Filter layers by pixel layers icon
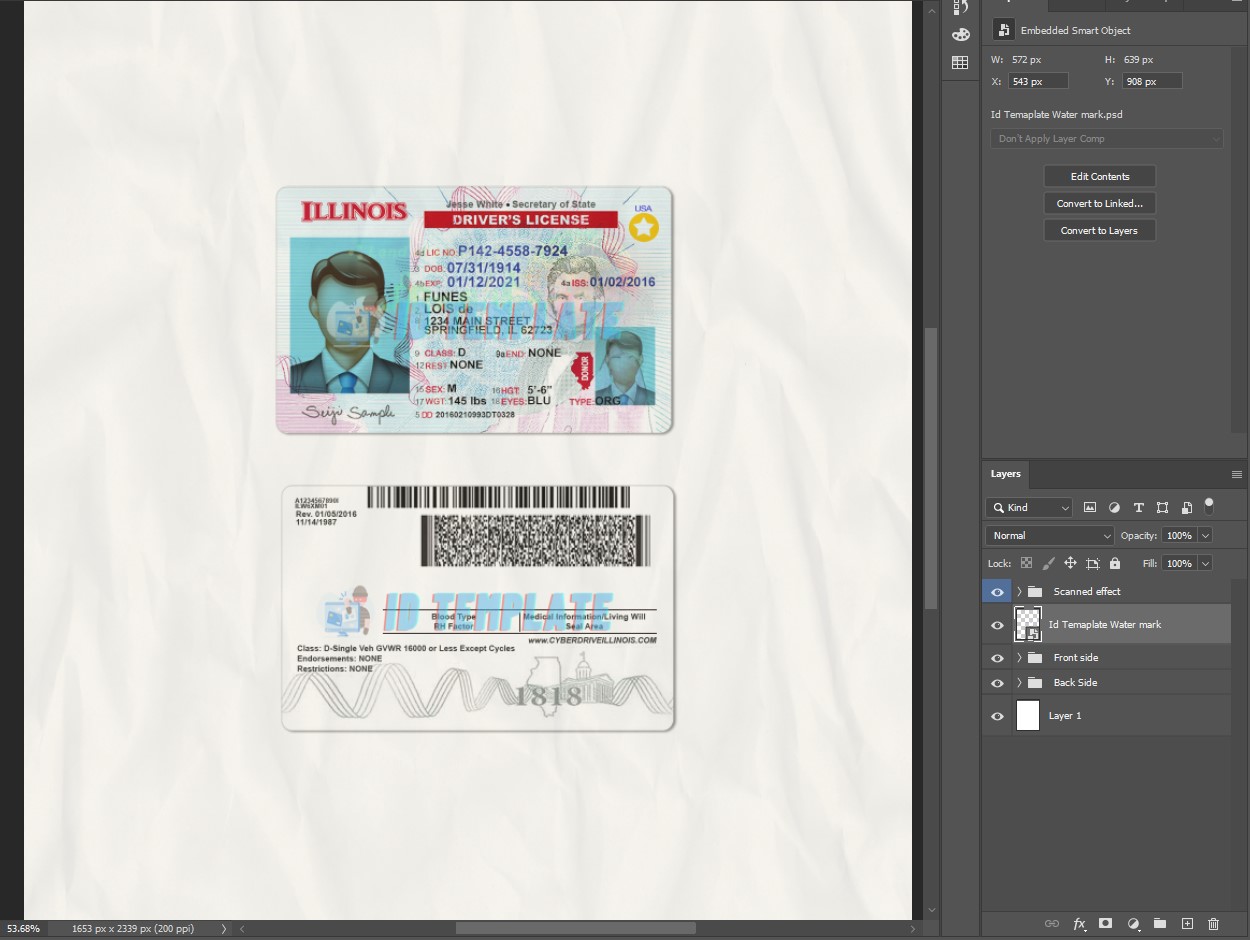 click(1090, 508)
